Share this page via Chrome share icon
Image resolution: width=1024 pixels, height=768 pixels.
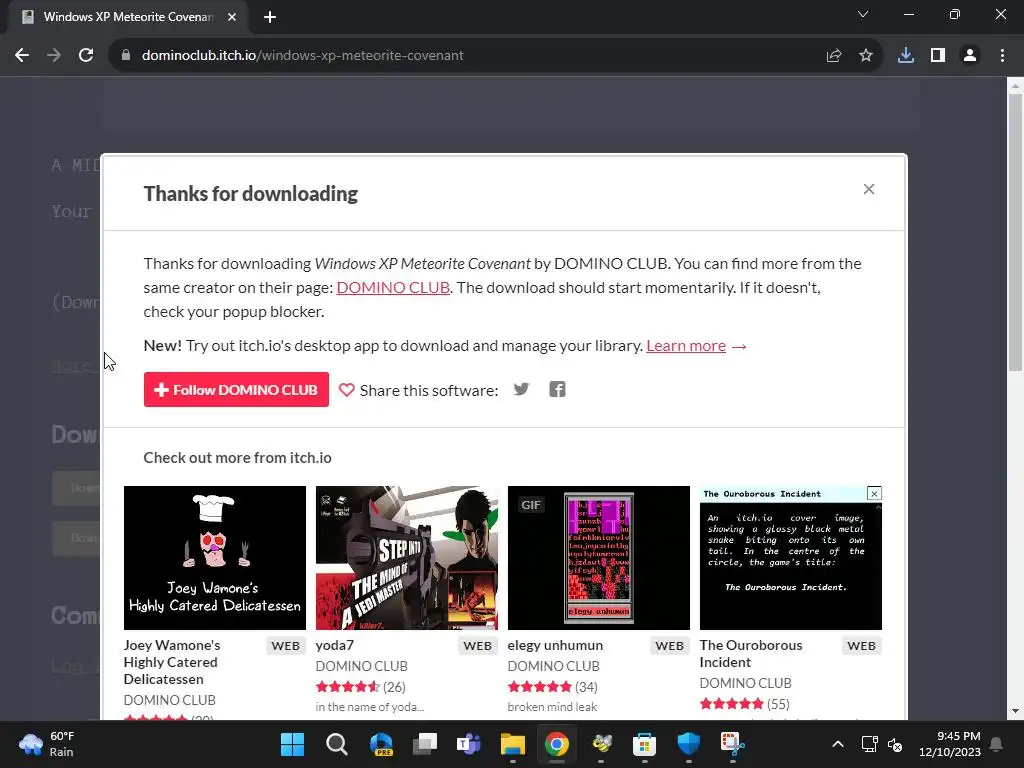tap(834, 56)
